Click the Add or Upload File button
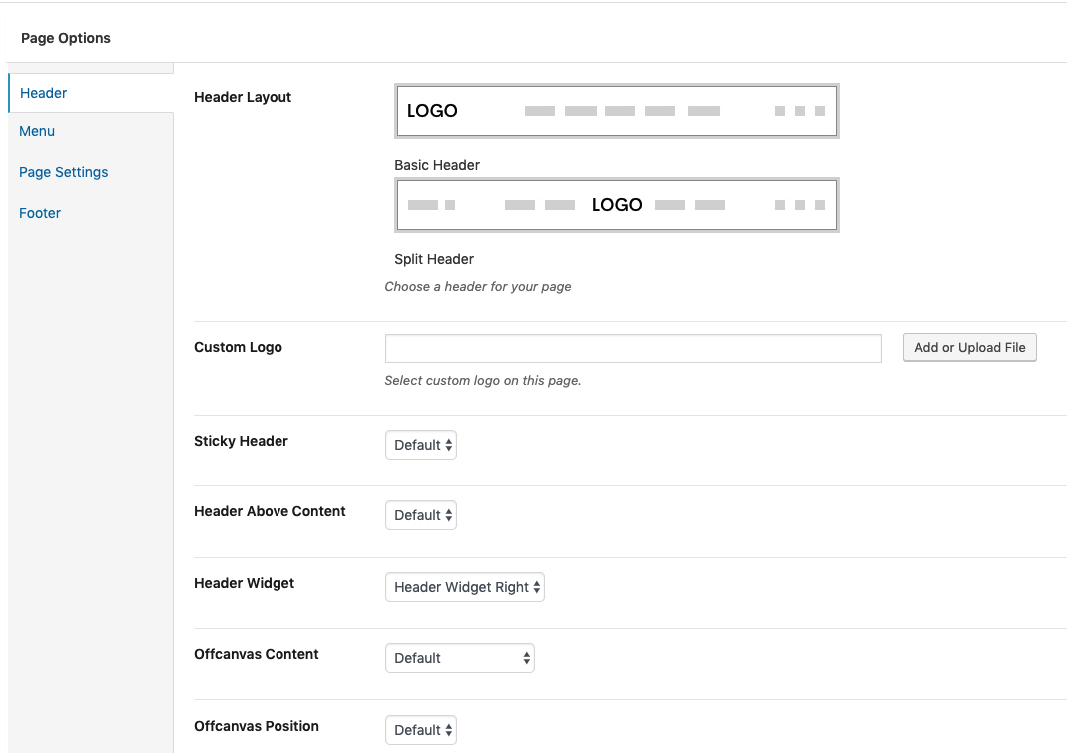The width and height of the screenshot is (1067, 753). 969,347
